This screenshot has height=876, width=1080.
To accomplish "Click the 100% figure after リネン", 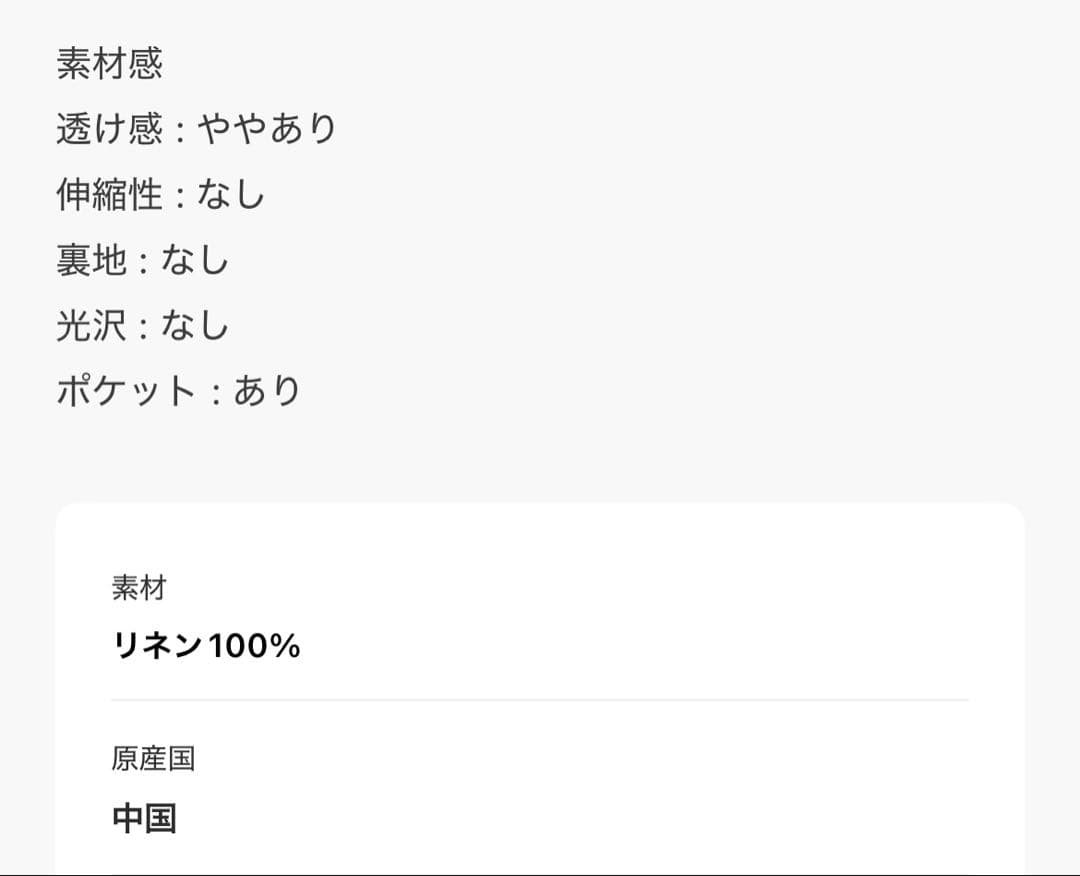I will [254, 646].
